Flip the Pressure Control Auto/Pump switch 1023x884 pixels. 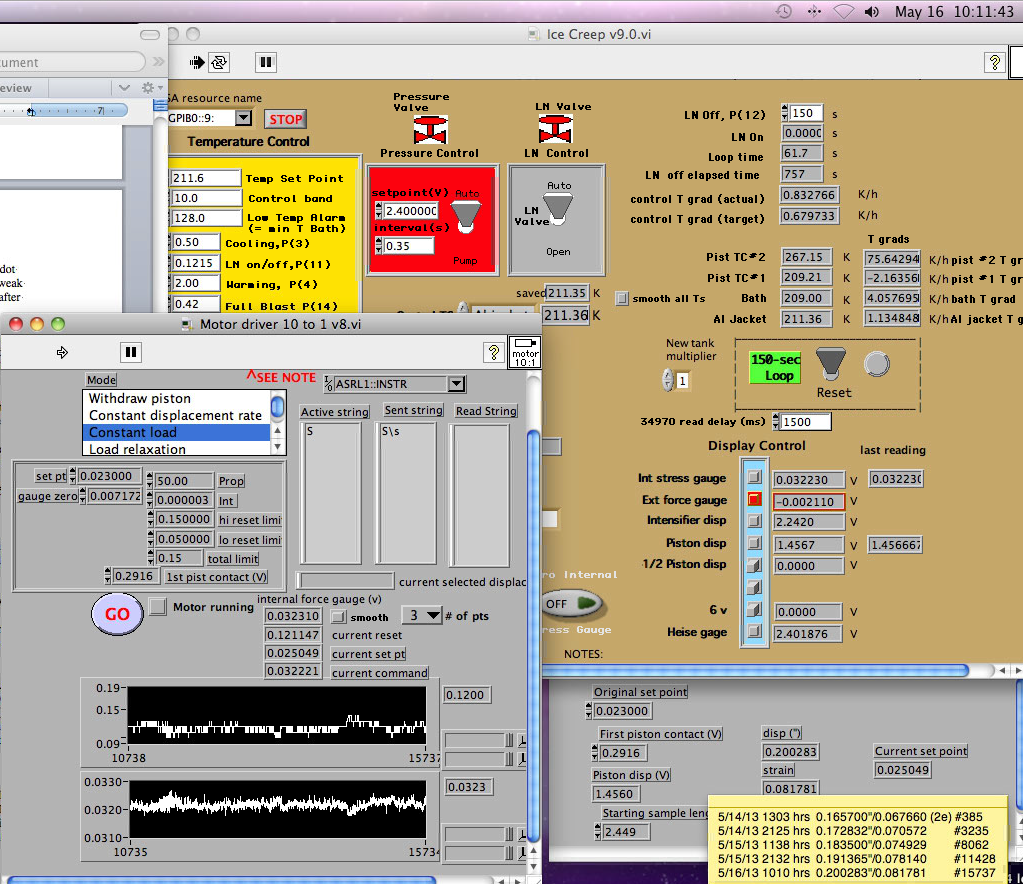(467, 213)
